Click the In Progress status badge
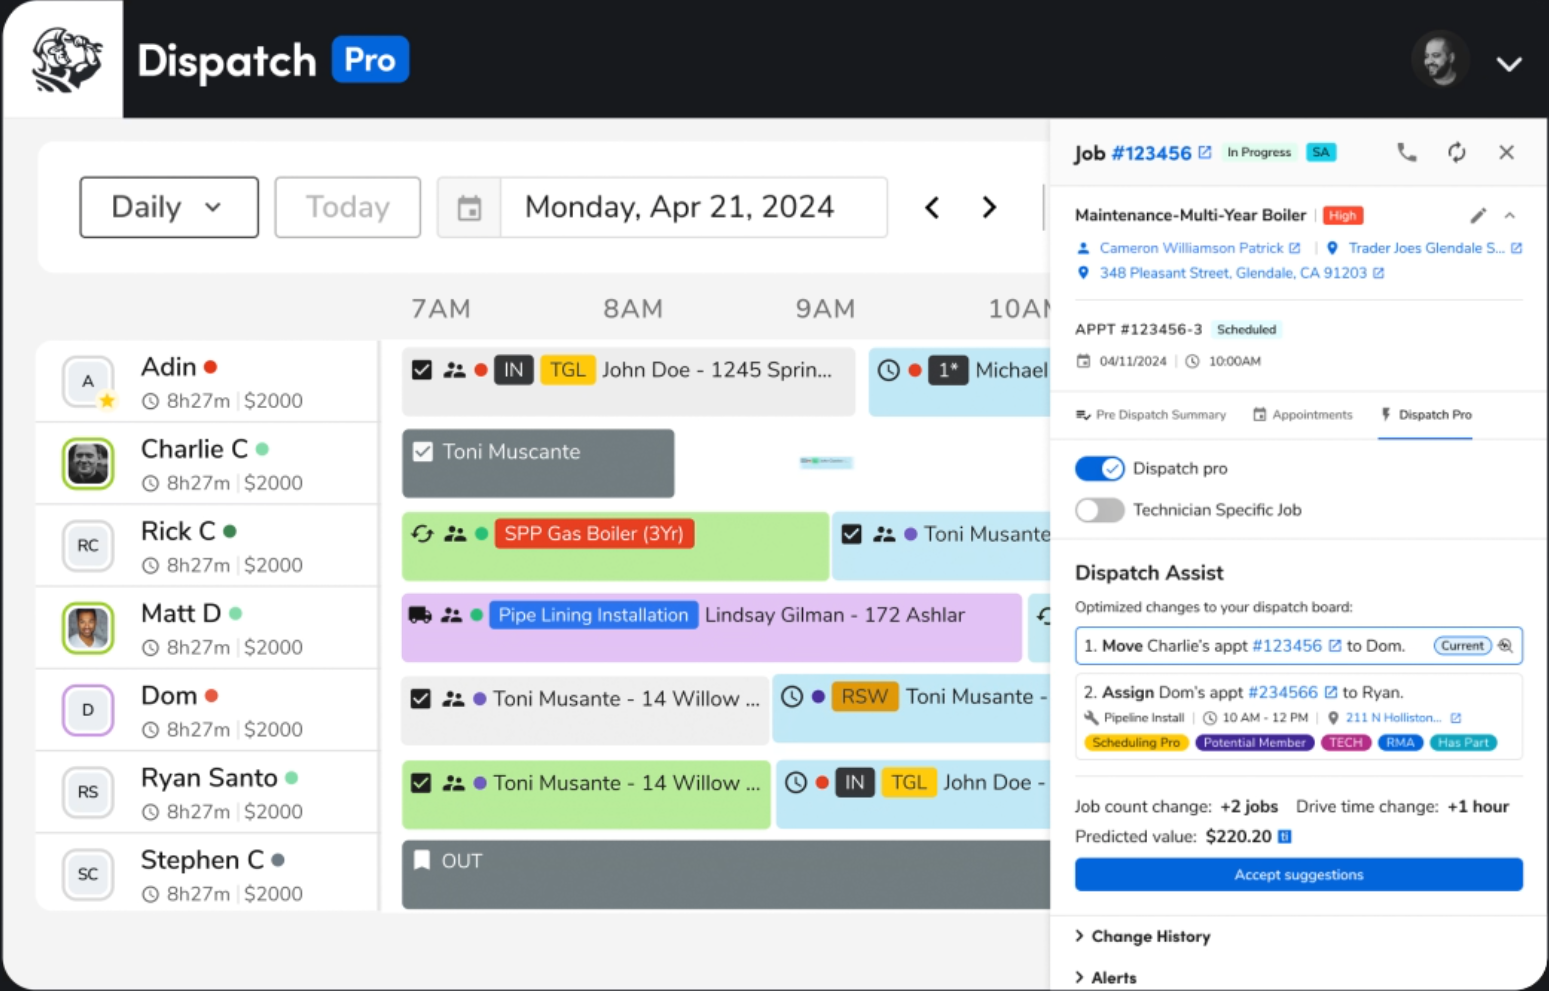The image size is (1549, 991). 1259,152
